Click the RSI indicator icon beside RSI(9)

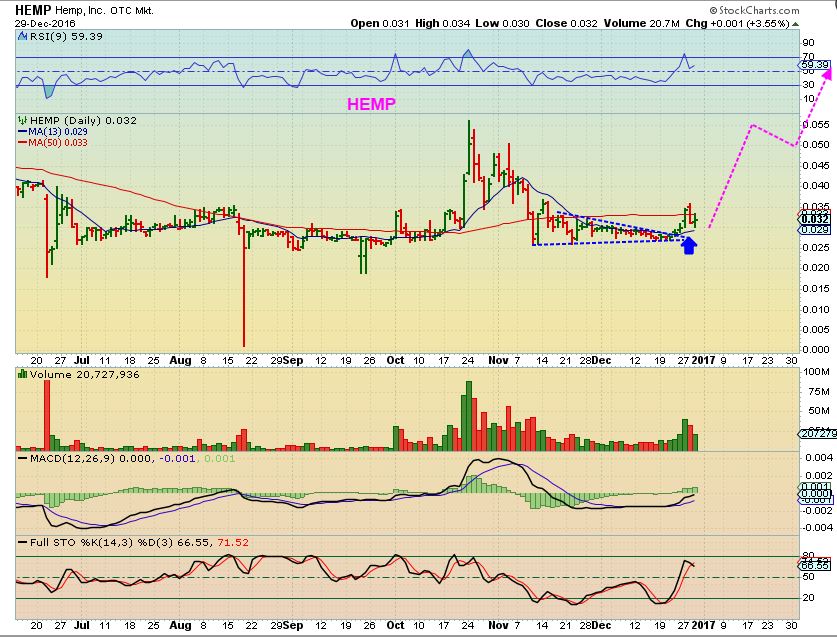[x=22, y=36]
